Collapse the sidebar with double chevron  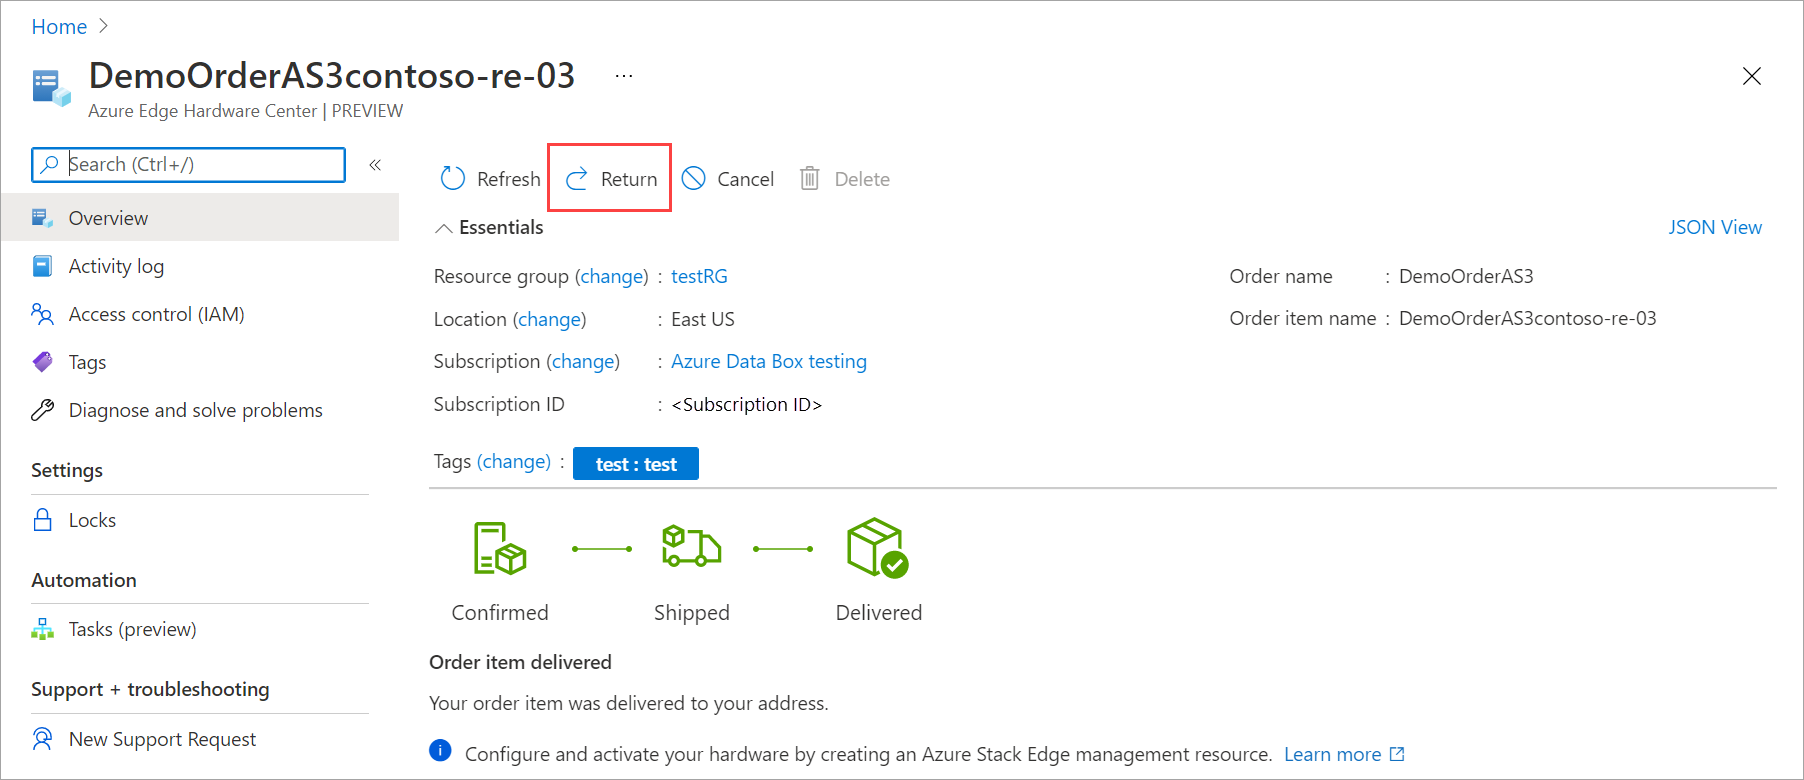pos(375,165)
